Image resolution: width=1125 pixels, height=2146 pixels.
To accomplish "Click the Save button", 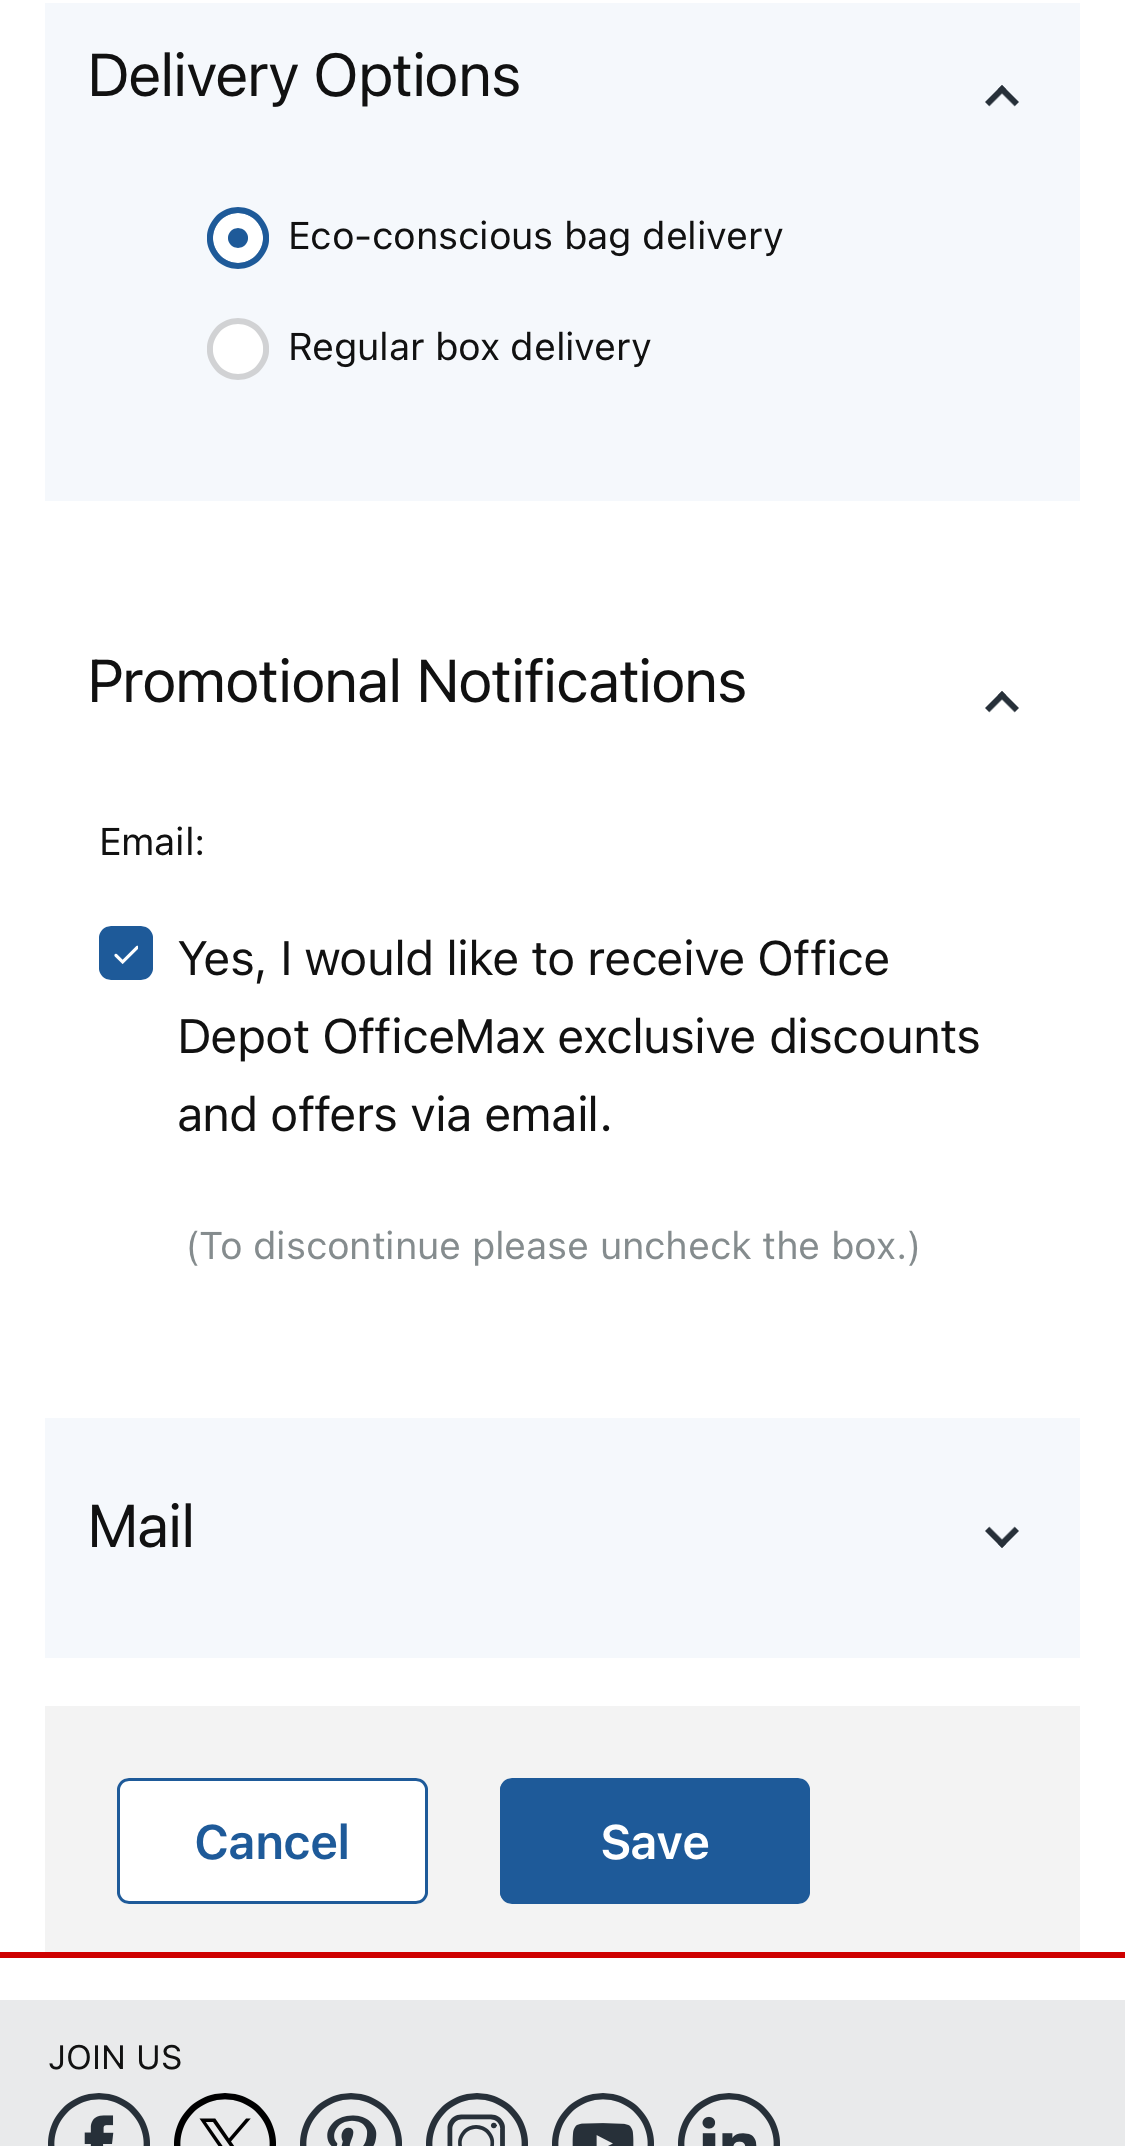I will point(654,1840).
